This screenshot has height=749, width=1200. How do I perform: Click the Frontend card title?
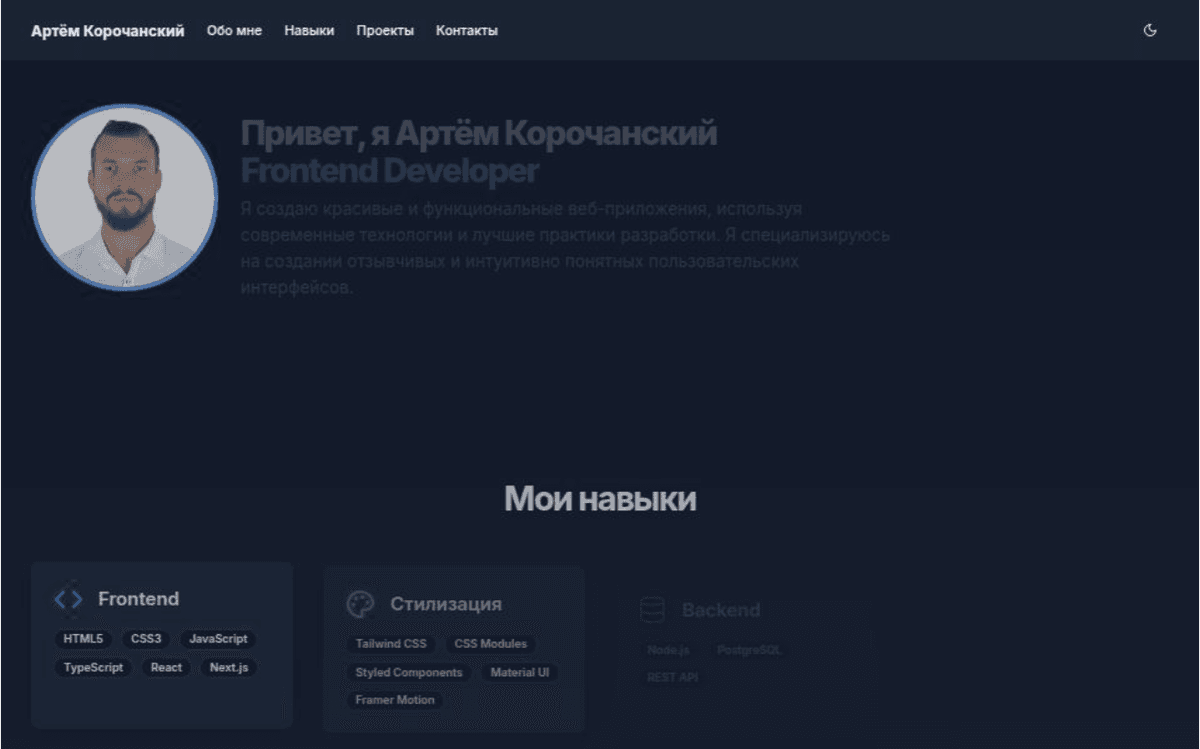[x=138, y=599]
